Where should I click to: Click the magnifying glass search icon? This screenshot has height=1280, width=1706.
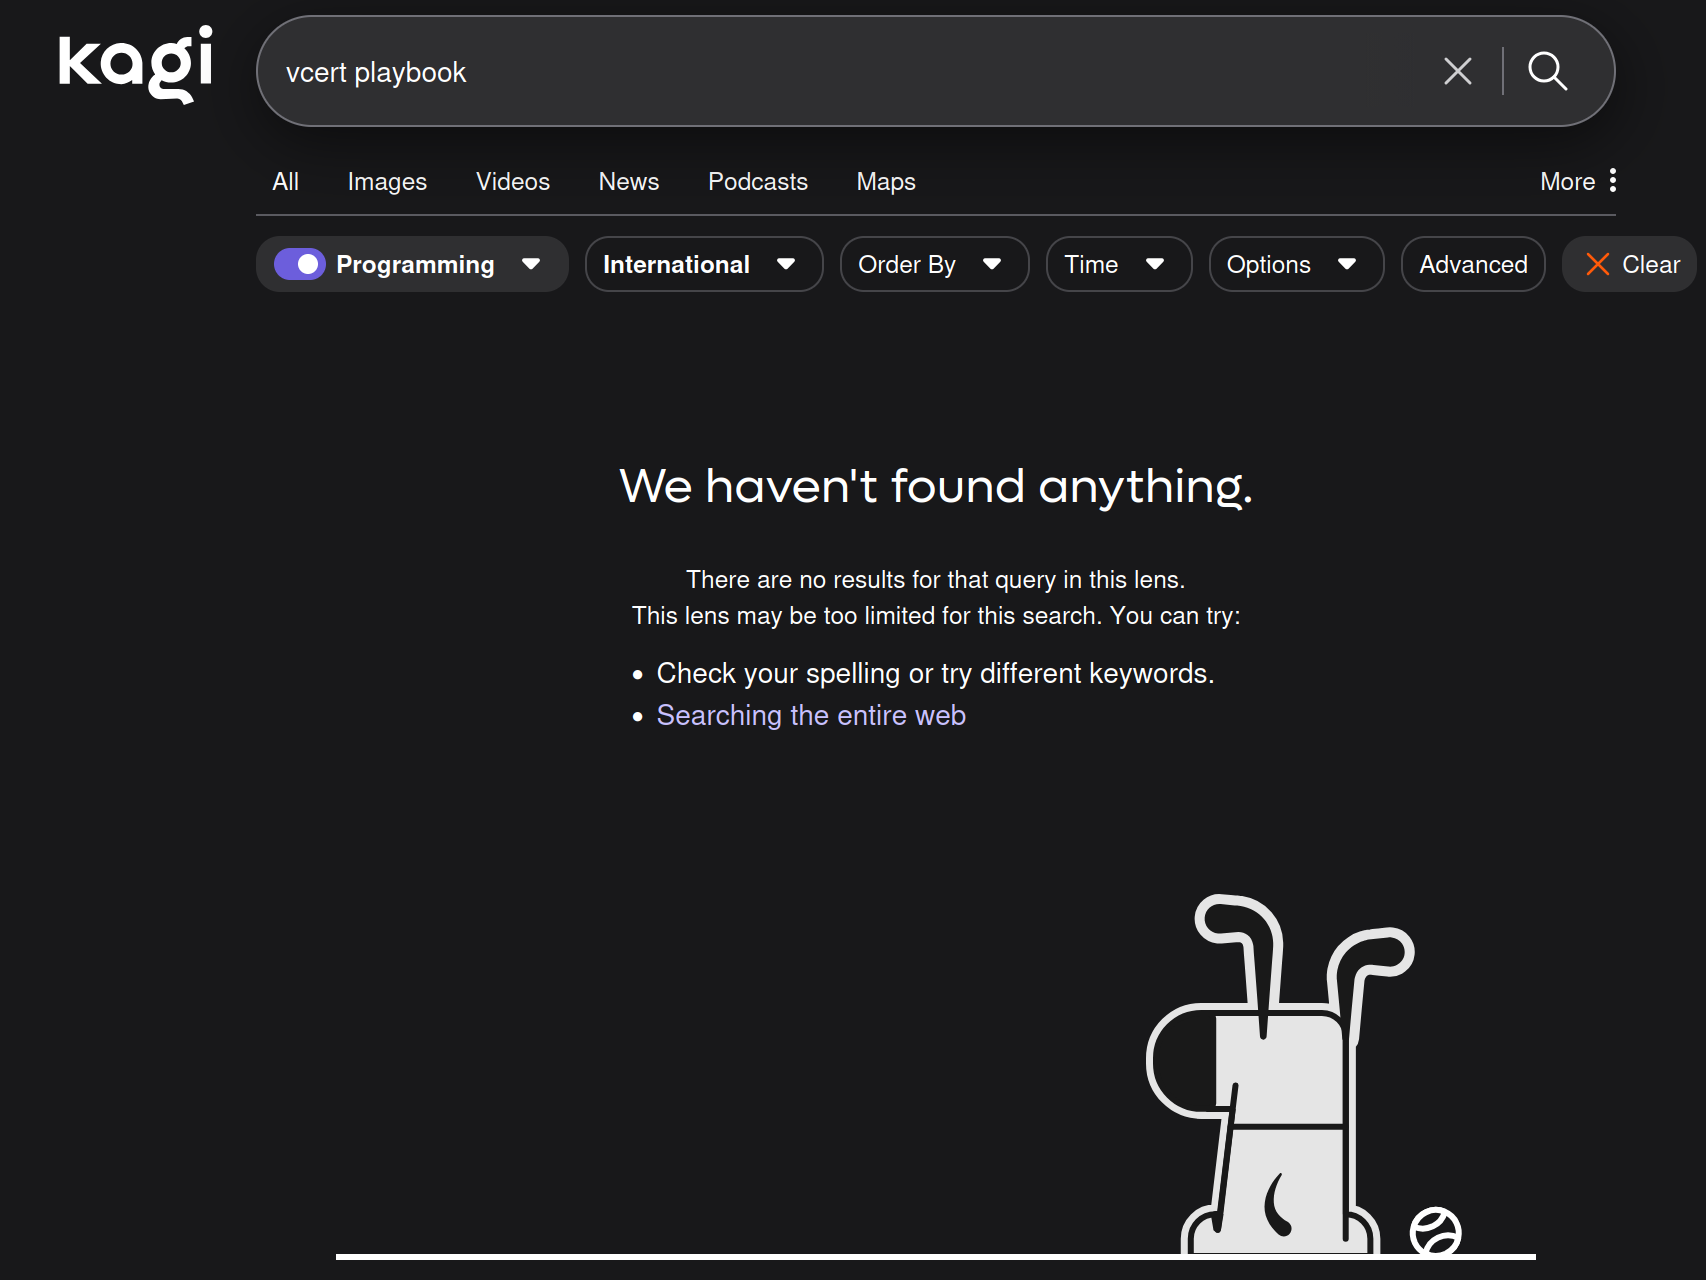[1547, 71]
